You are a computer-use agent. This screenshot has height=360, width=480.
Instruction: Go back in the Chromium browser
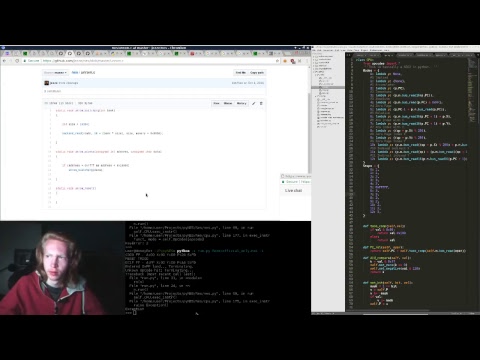4,61
